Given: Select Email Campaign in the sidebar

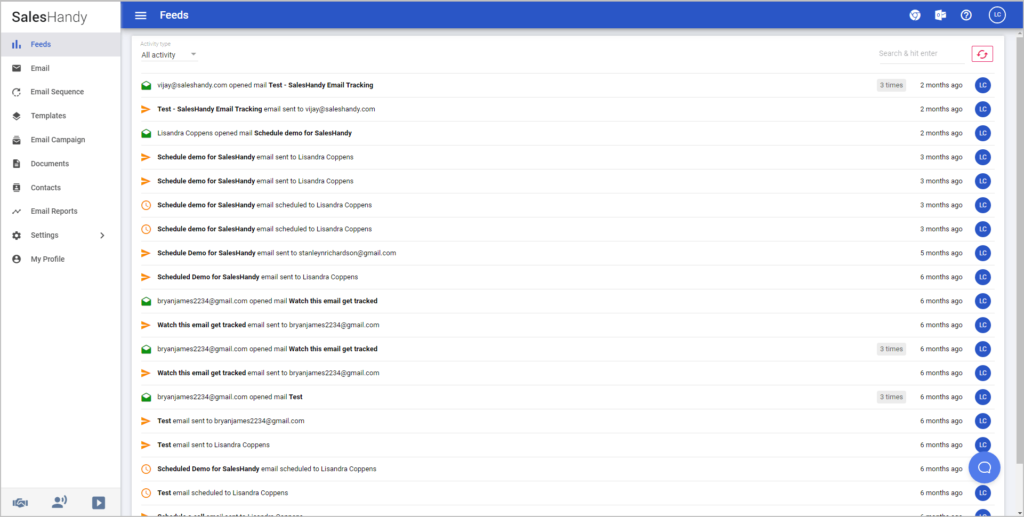Looking at the screenshot, I should coord(58,140).
